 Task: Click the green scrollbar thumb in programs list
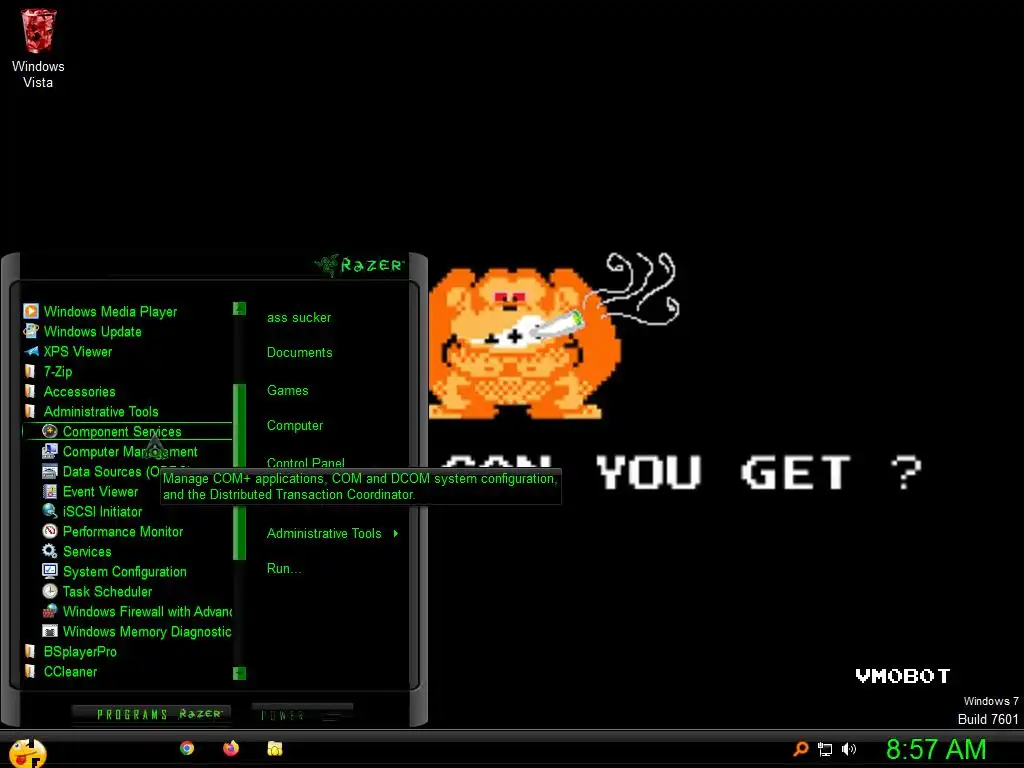[x=240, y=472]
